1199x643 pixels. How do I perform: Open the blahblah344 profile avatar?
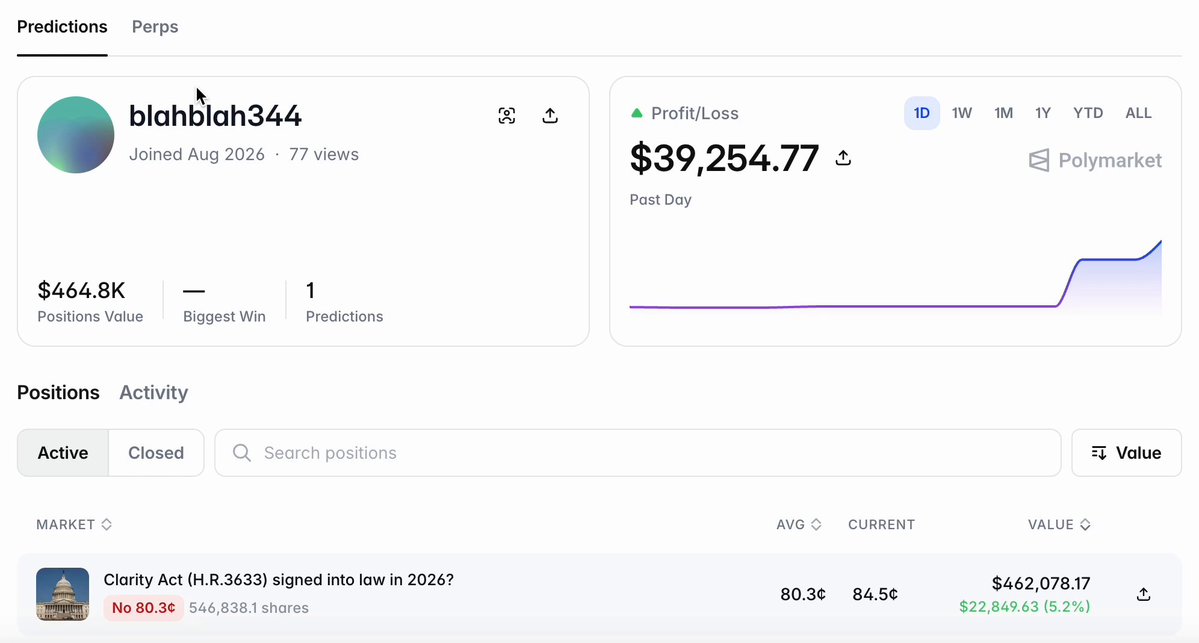tap(76, 135)
